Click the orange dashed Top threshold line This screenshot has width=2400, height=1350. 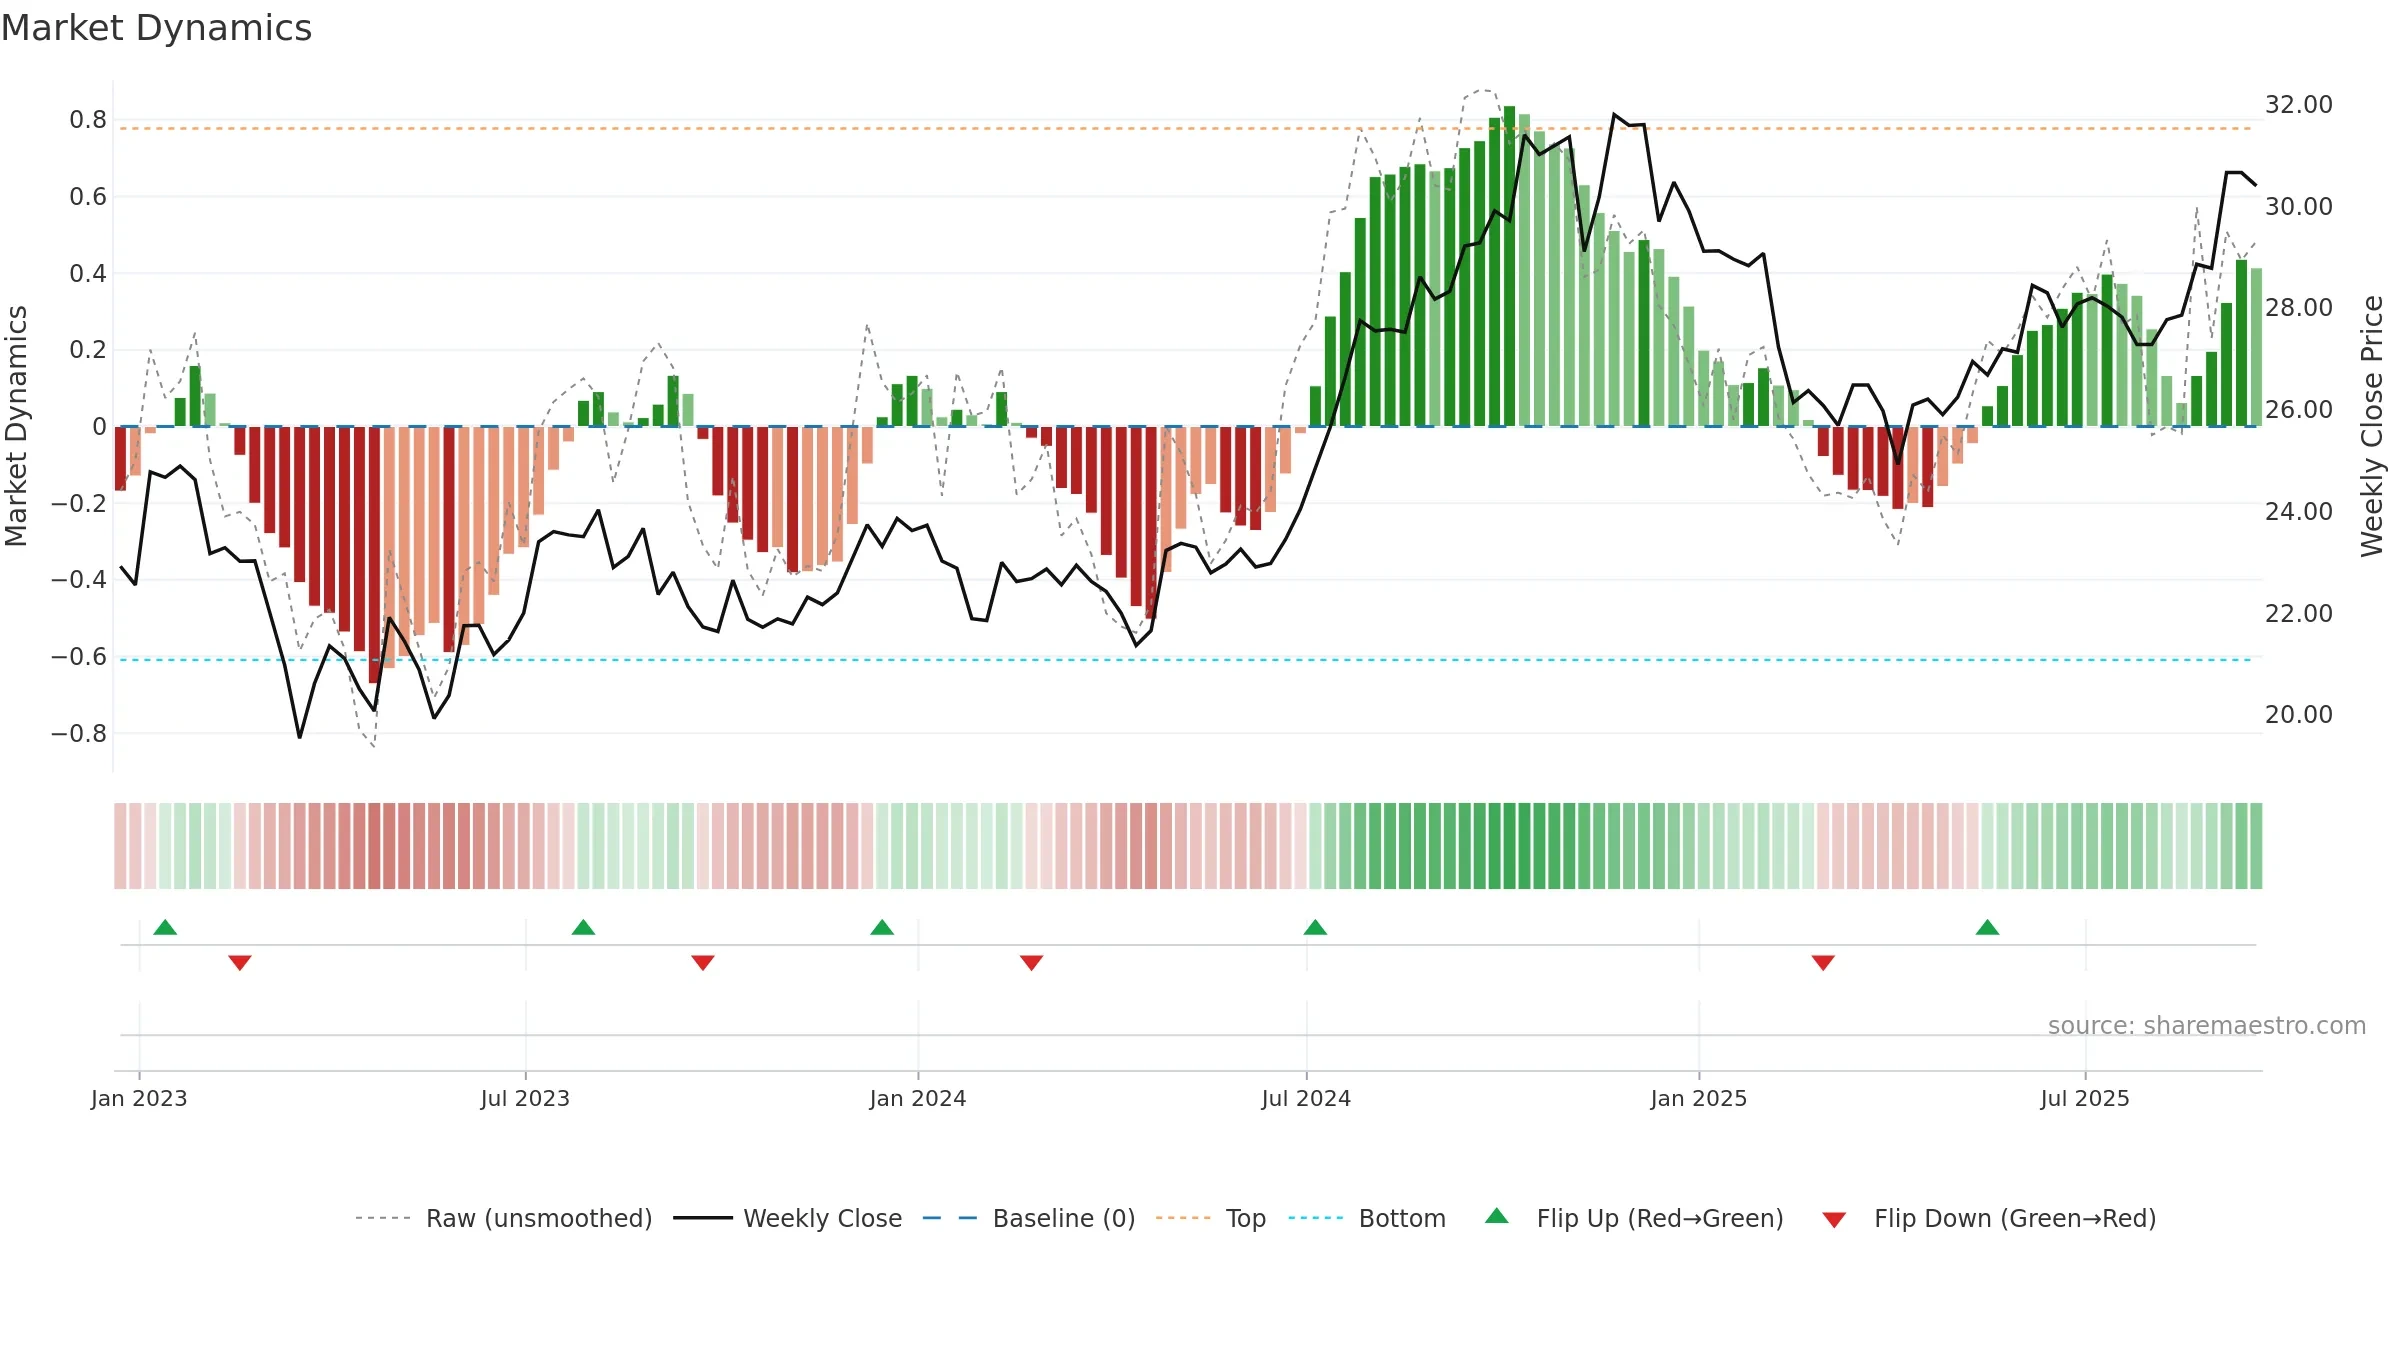tap(1185, 128)
